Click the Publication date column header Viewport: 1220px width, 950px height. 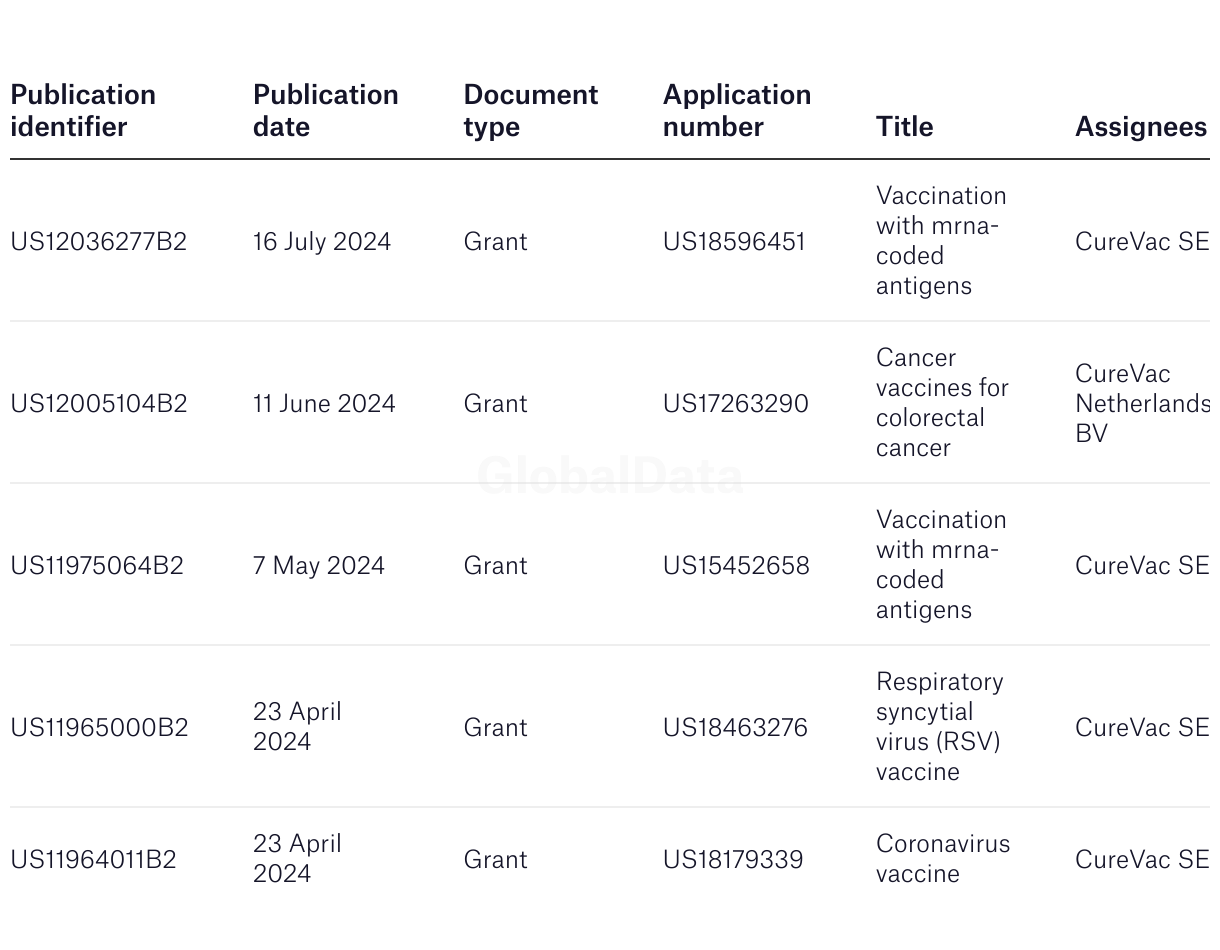(x=325, y=111)
